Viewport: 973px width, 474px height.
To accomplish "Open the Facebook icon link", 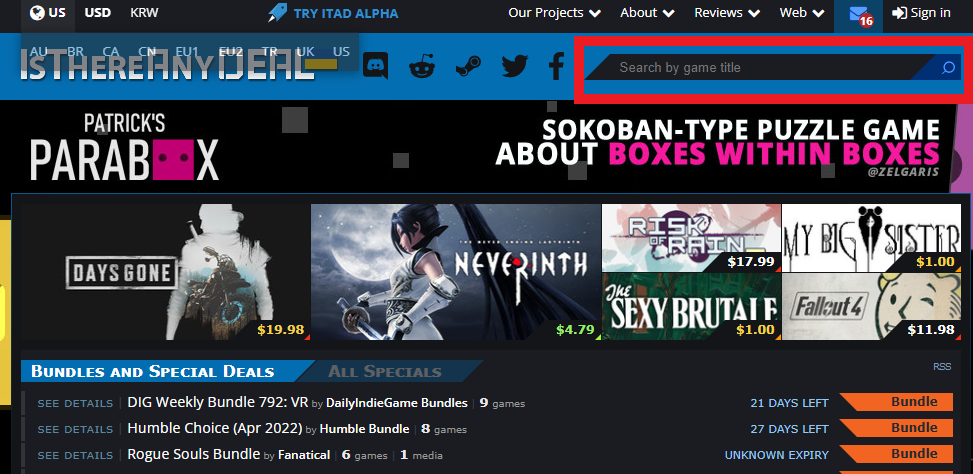I will (x=557, y=66).
